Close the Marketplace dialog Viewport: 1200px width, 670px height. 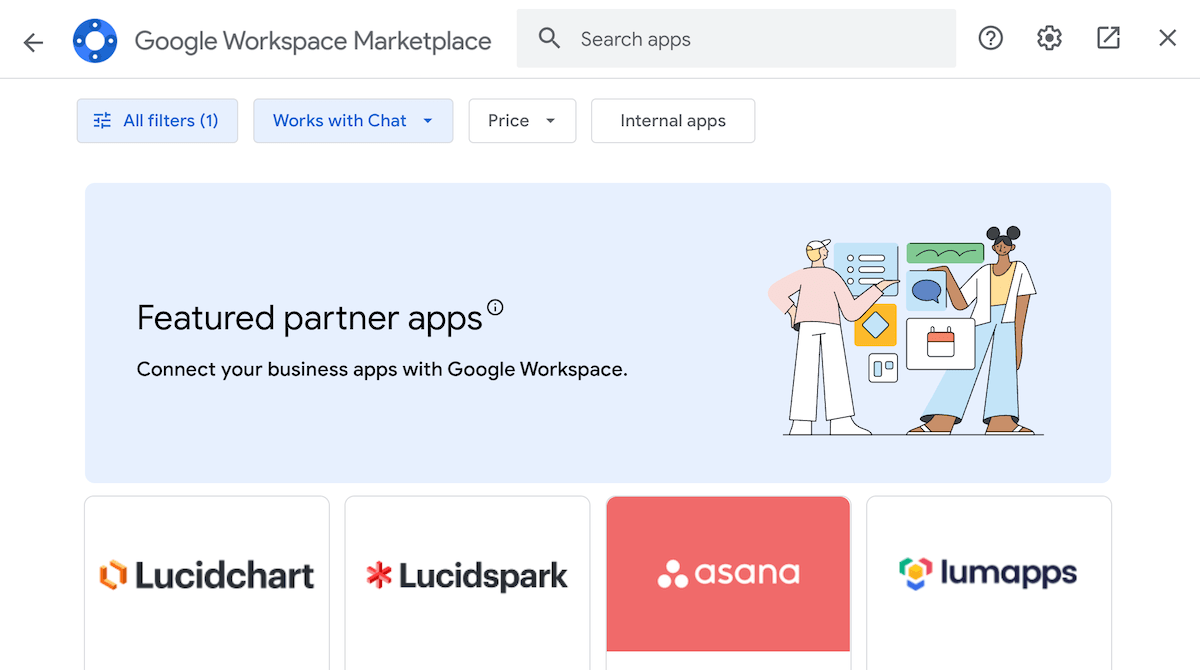[1167, 39]
